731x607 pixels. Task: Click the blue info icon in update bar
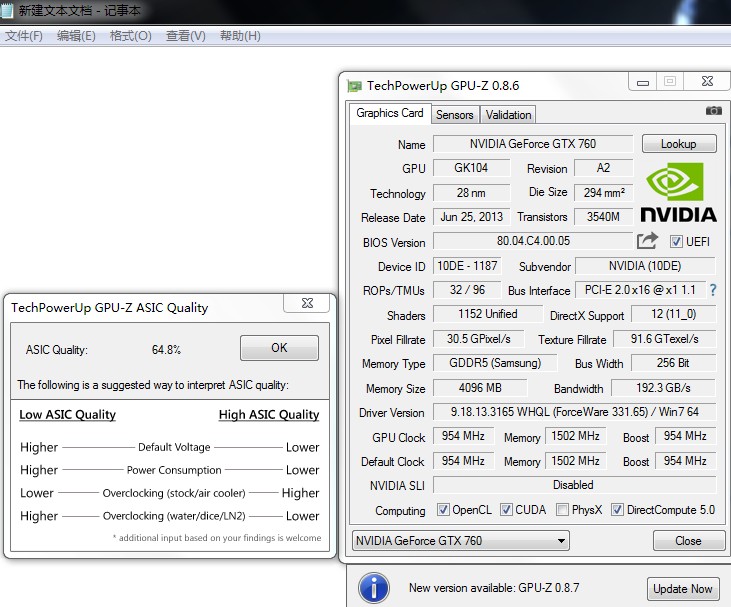(x=374, y=588)
